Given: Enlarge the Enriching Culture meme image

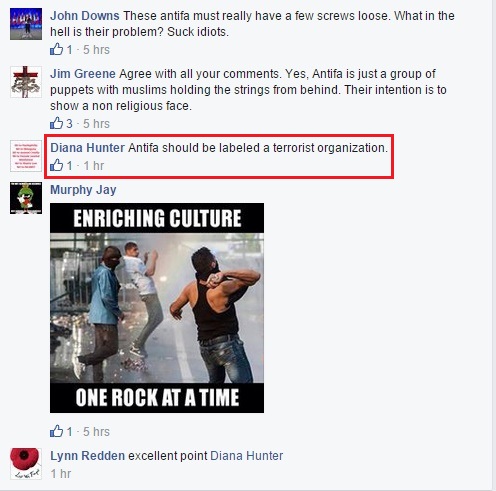Looking at the screenshot, I should click(157, 308).
